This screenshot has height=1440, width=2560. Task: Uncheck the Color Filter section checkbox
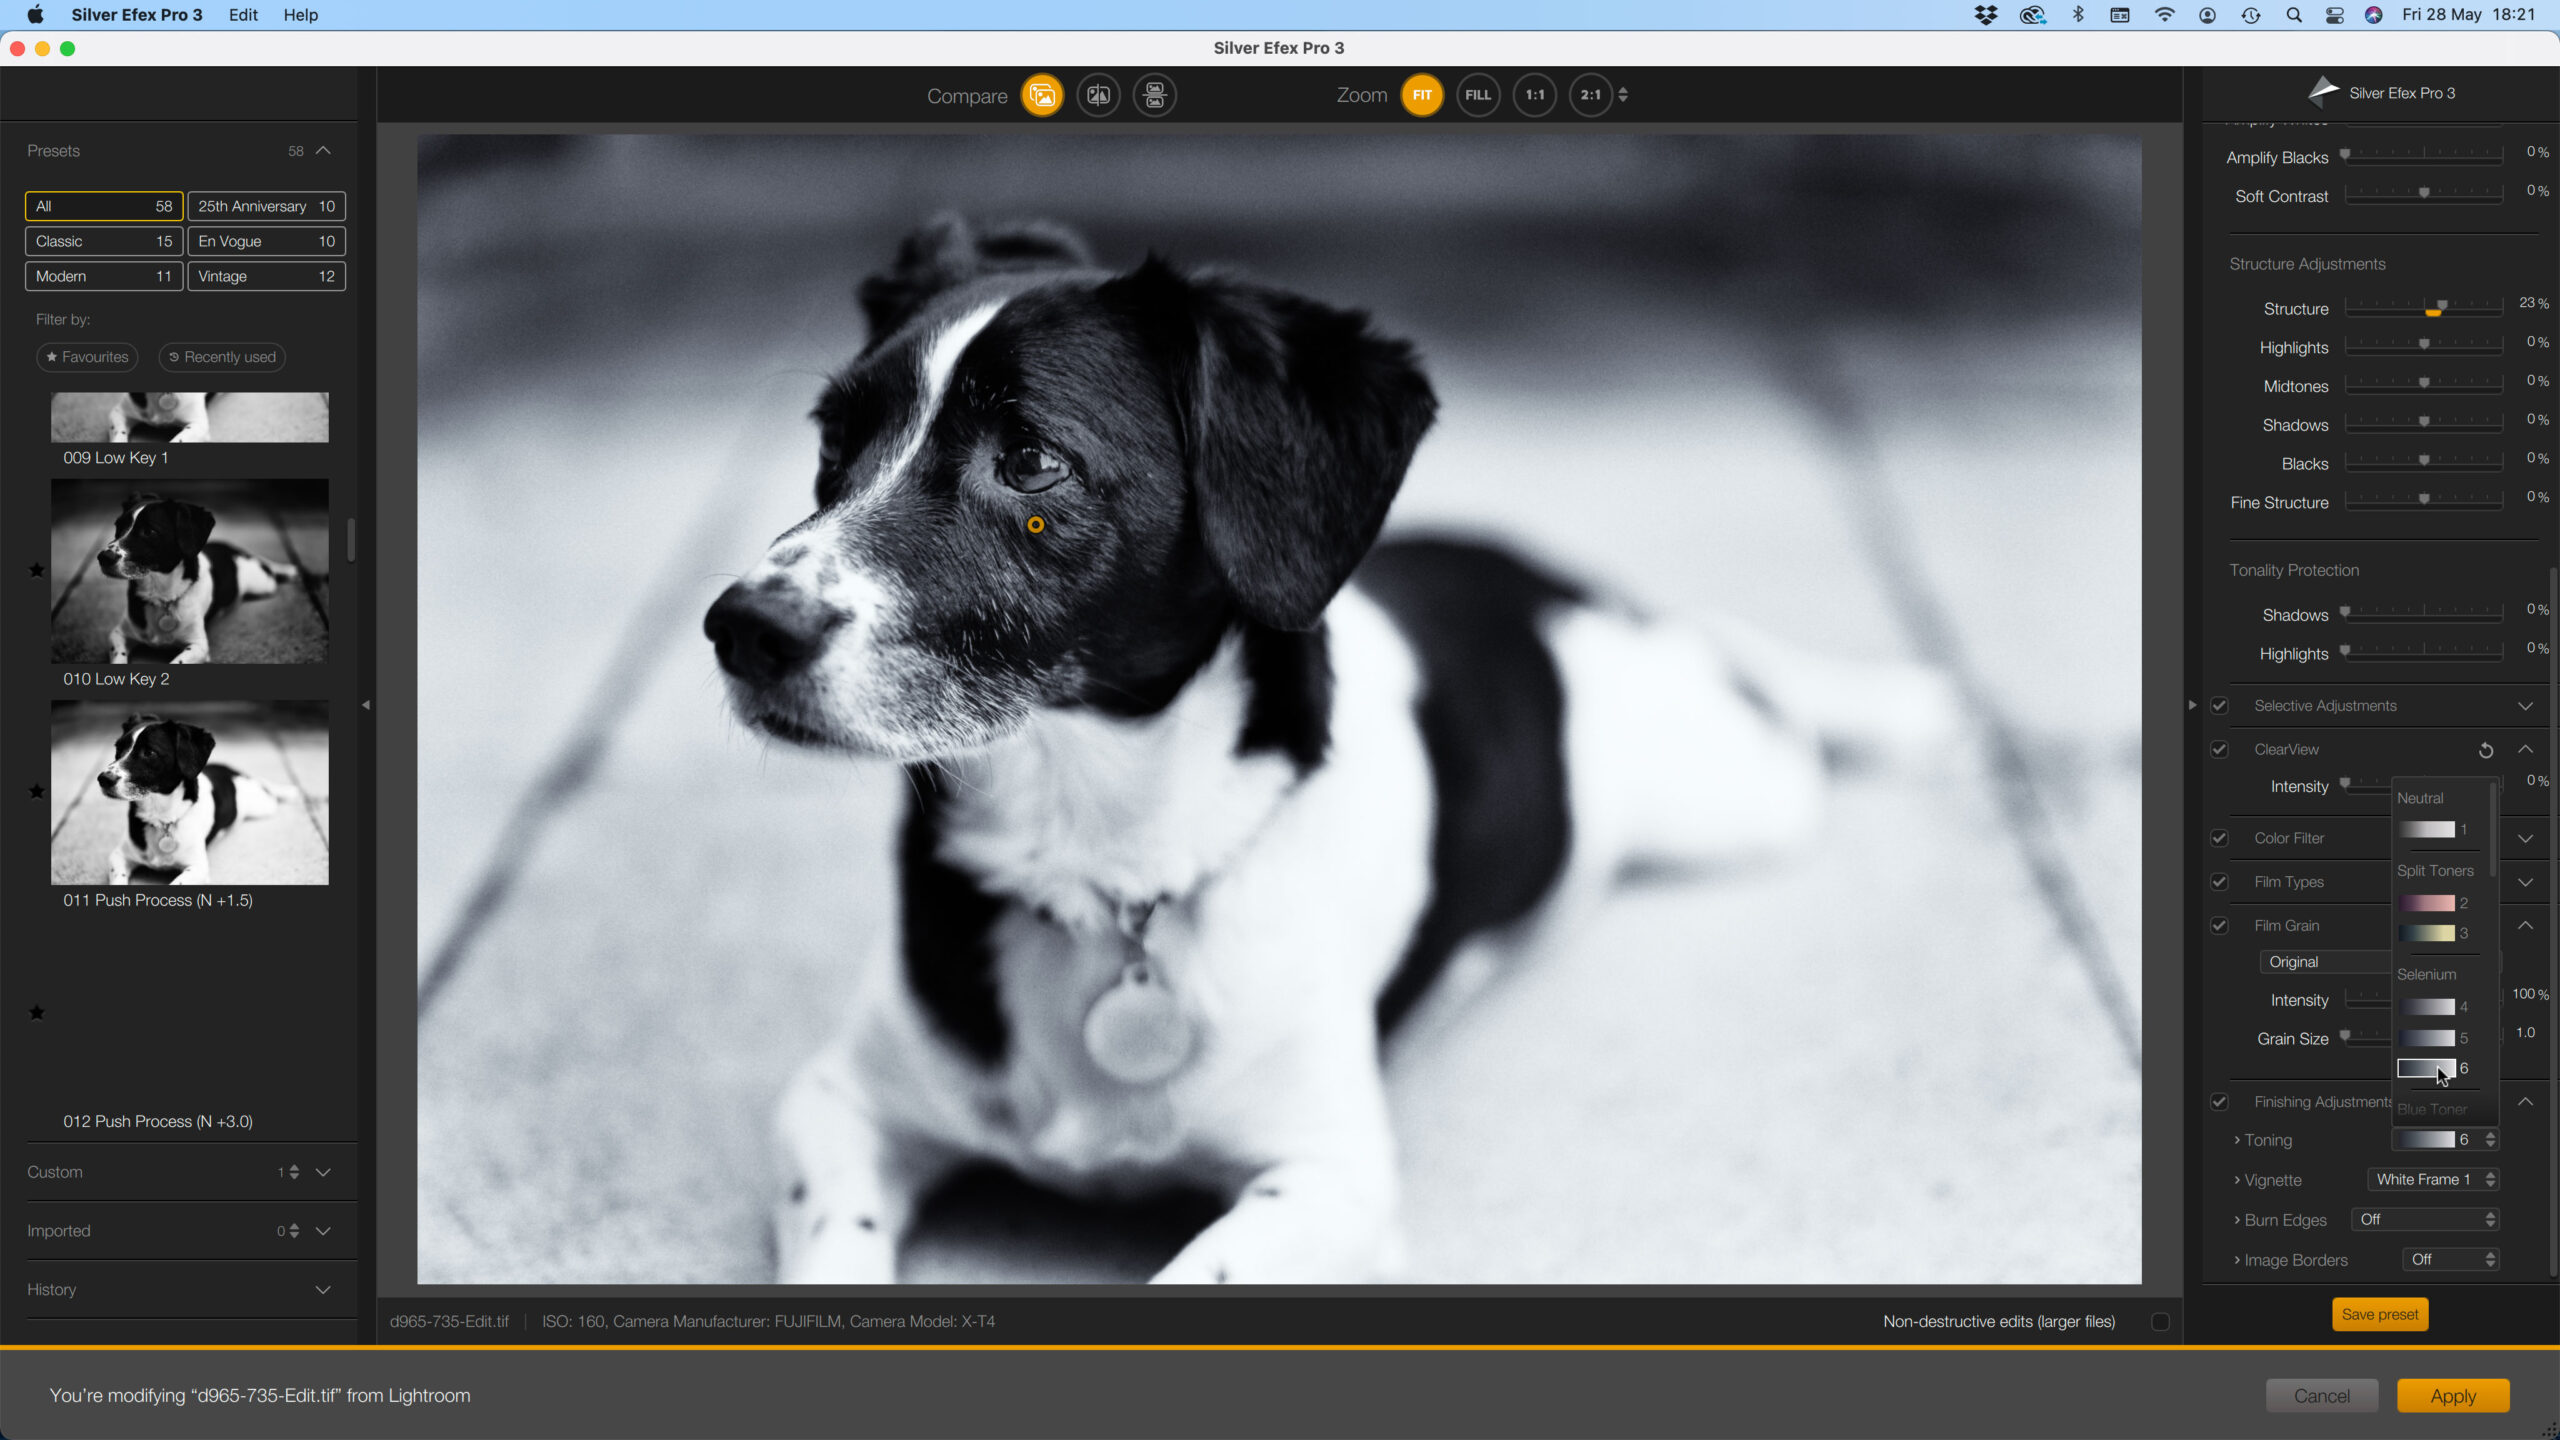click(x=2219, y=838)
